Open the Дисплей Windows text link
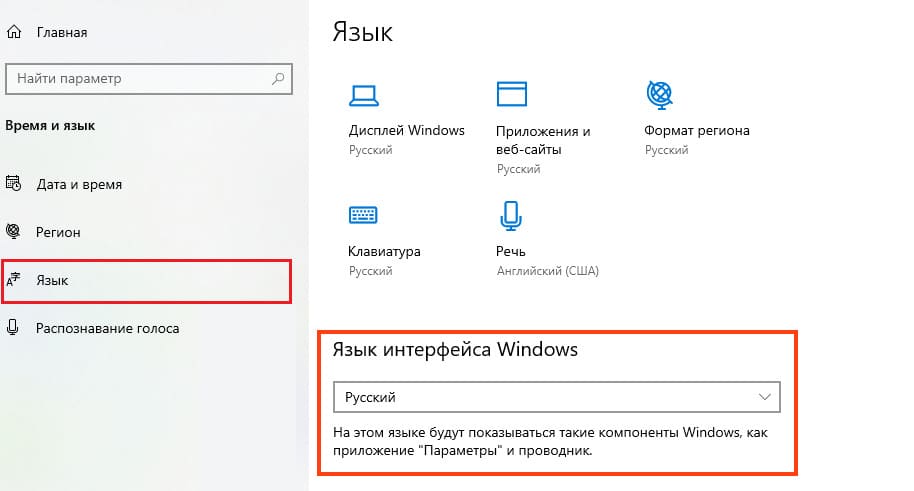The image size is (914, 491). (406, 131)
